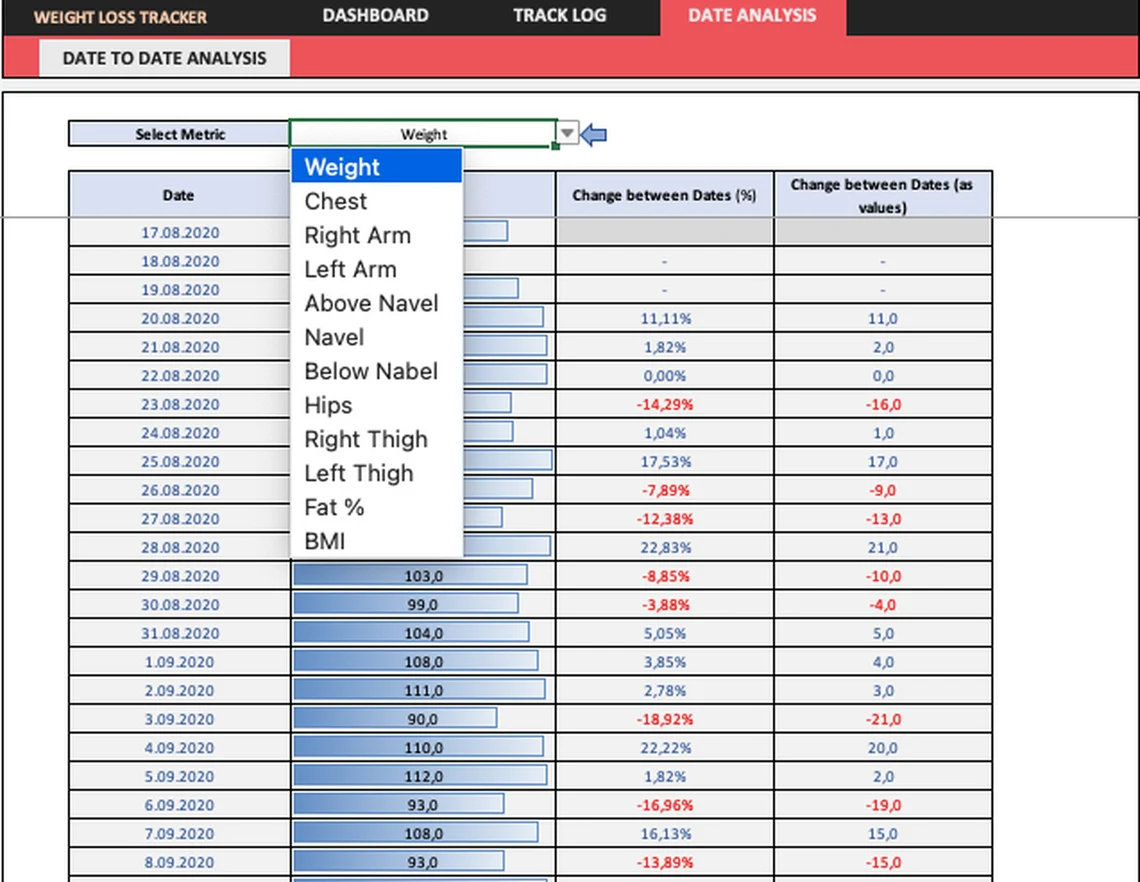Click the WEIGHT LOSS TRACKER title
Image resolution: width=1140 pixels, height=882 pixels.
120,16
